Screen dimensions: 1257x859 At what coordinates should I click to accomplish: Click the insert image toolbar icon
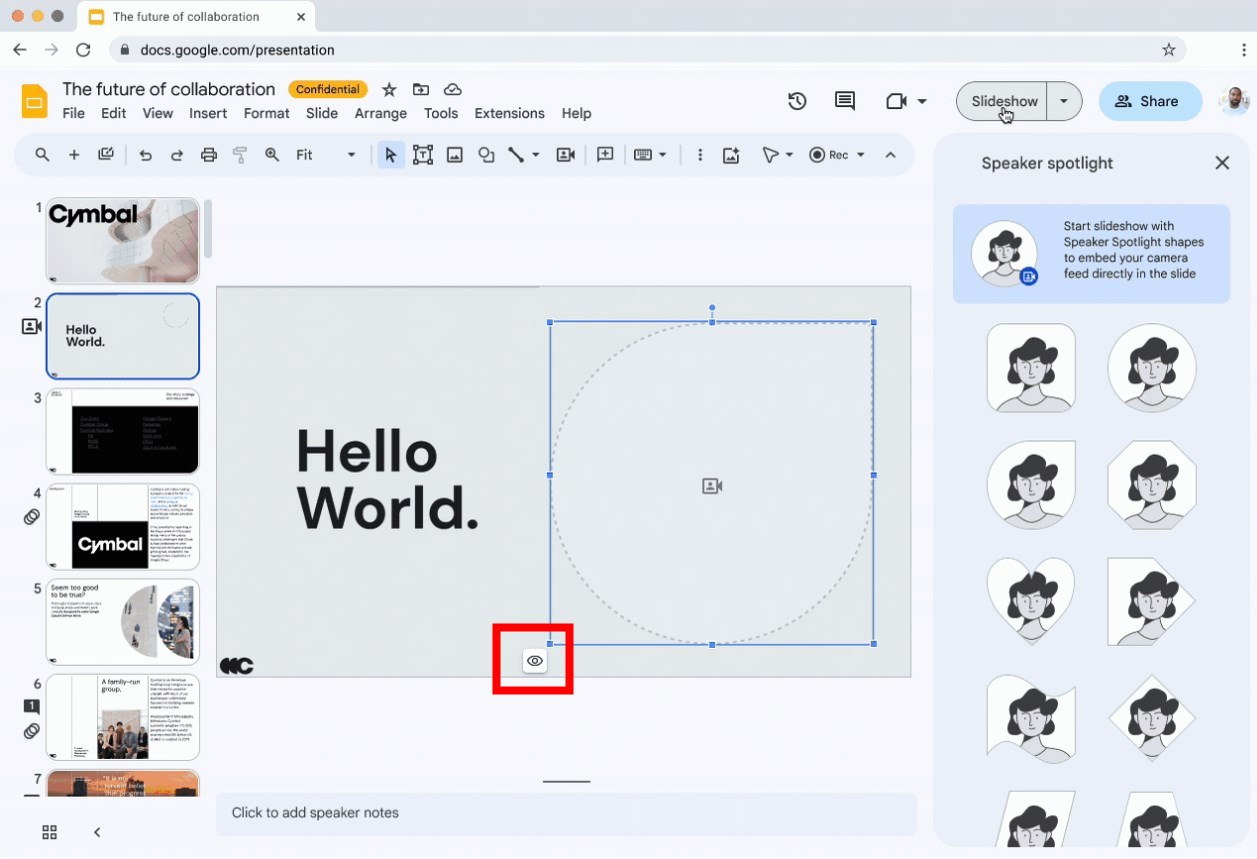pos(455,155)
